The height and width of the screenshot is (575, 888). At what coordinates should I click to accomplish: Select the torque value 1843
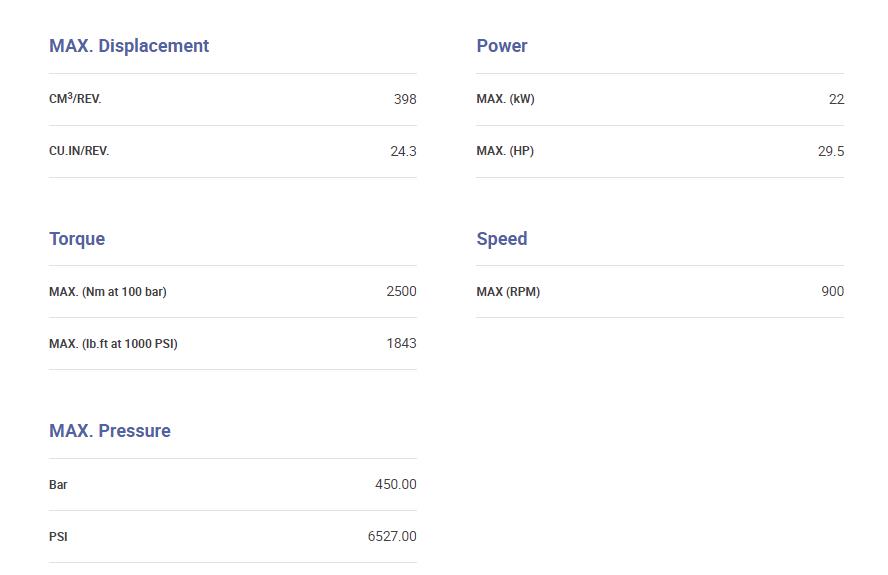point(401,343)
